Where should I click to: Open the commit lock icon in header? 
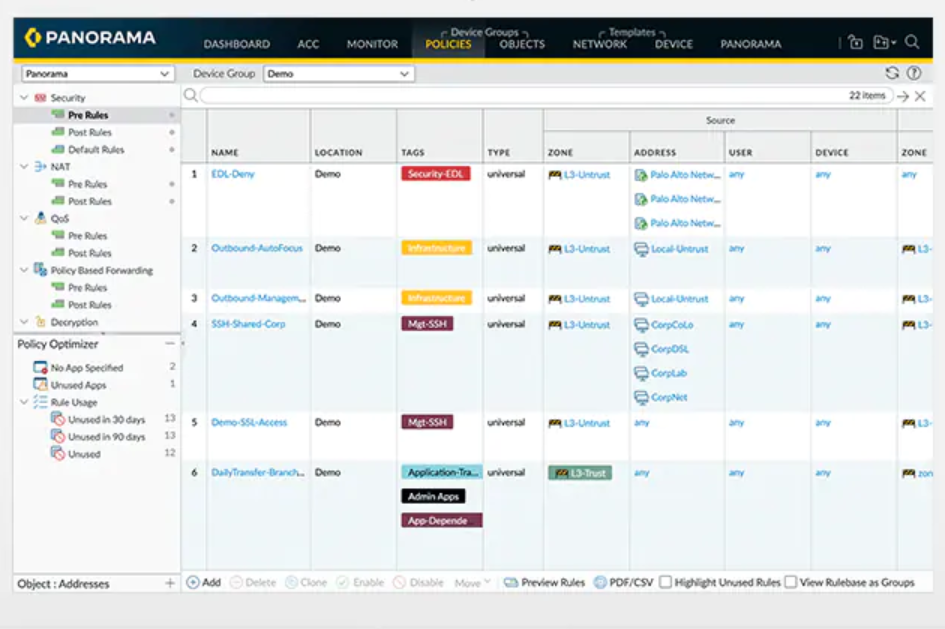(x=855, y=42)
